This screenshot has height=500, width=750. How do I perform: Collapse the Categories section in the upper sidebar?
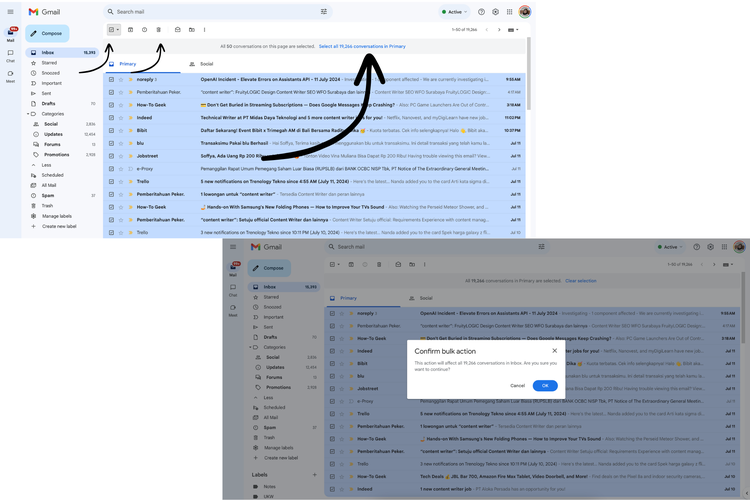(x=34, y=114)
